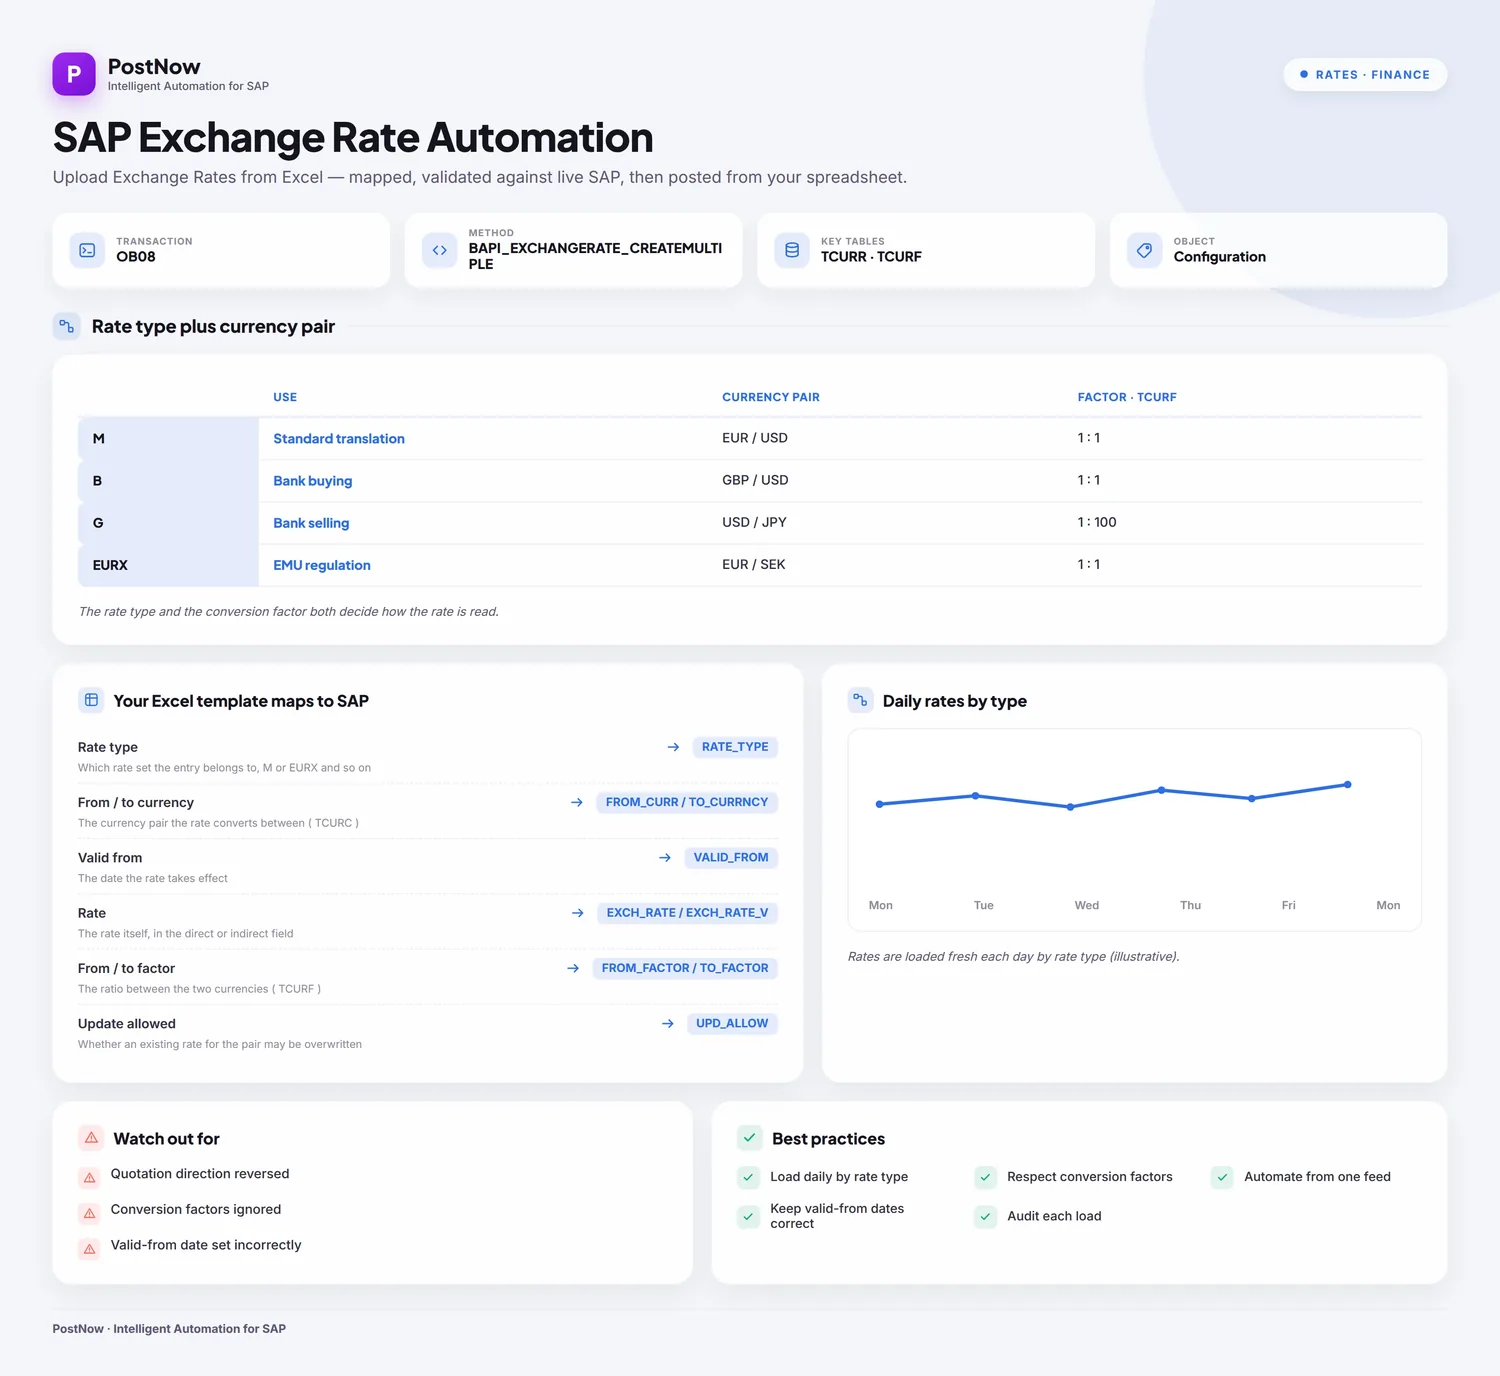The width and height of the screenshot is (1500, 1376).
Task: Open the 'Standard translation' link
Action: [x=339, y=439]
